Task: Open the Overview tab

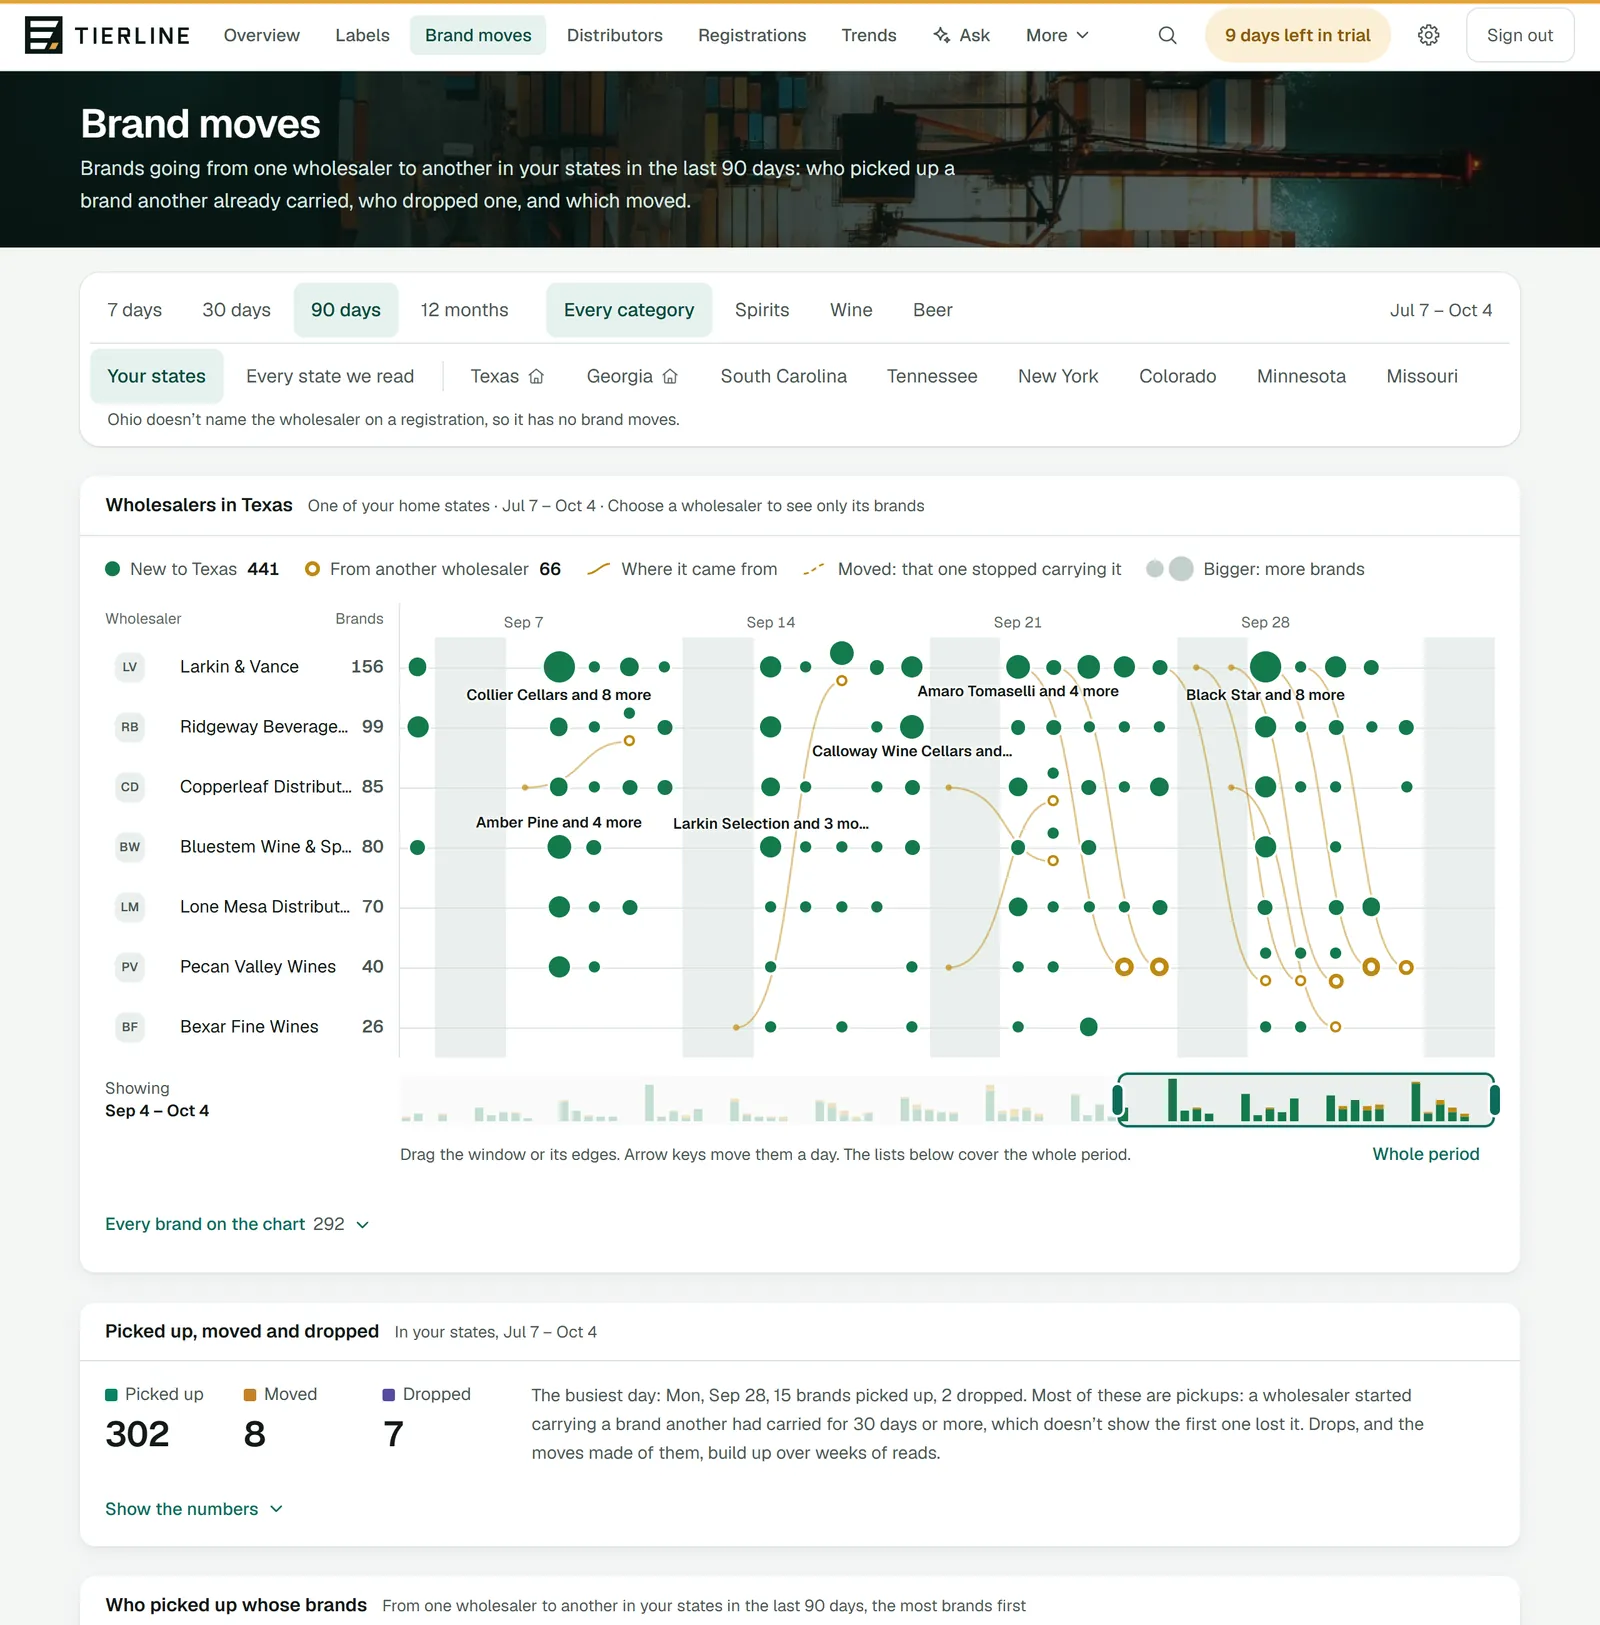Action: tap(262, 35)
